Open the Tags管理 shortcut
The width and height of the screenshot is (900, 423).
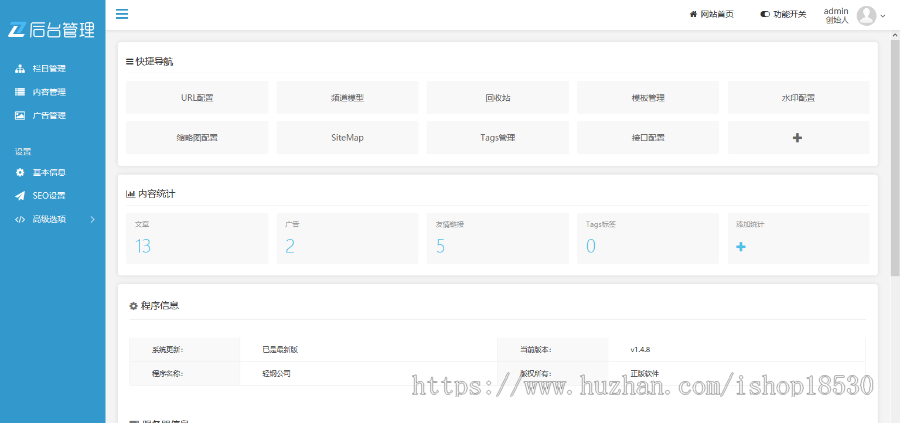[498, 138]
